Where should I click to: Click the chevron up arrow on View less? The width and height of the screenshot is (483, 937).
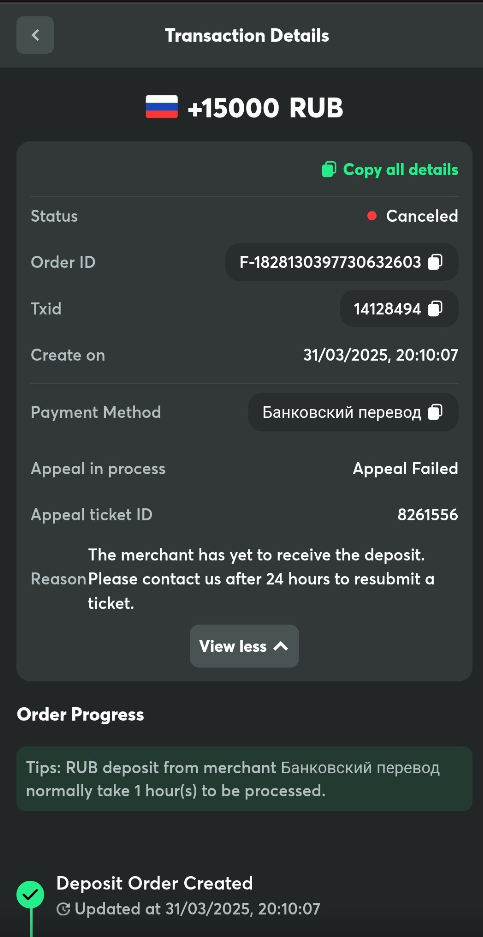tap(280, 646)
